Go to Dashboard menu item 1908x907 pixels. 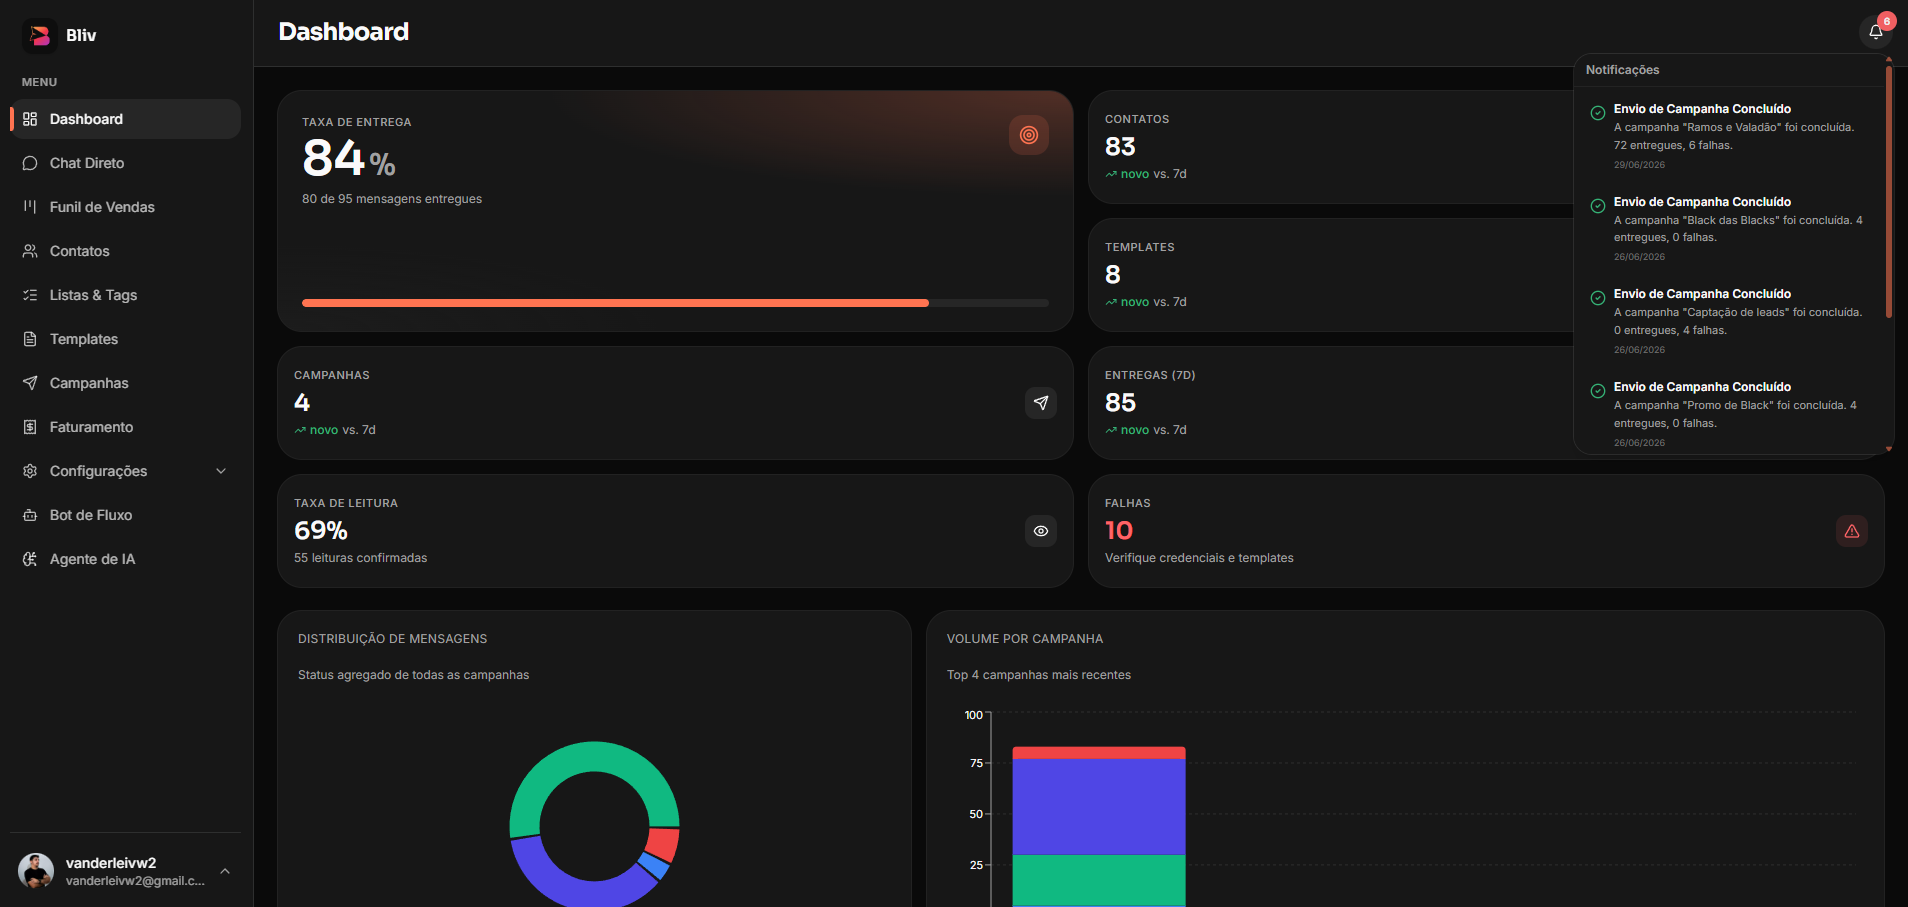coord(126,119)
